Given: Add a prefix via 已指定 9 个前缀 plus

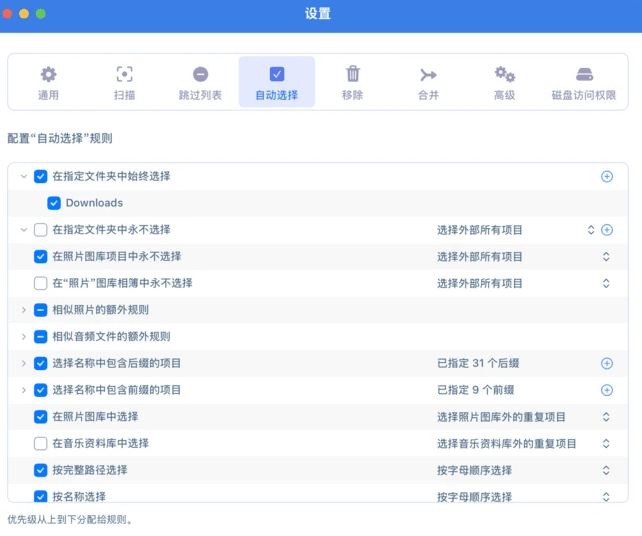Looking at the screenshot, I should 607,390.
